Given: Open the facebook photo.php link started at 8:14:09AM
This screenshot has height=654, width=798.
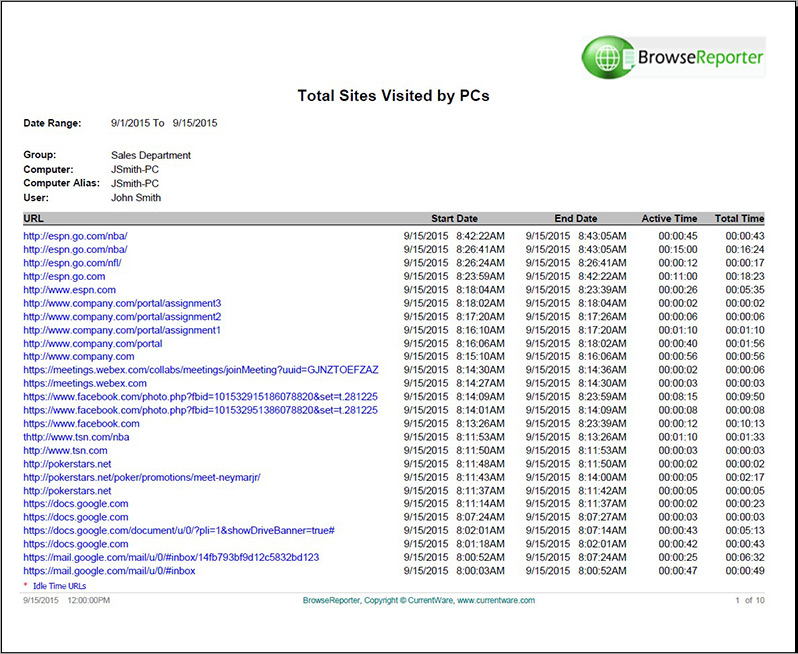Looking at the screenshot, I should [x=201, y=396].
